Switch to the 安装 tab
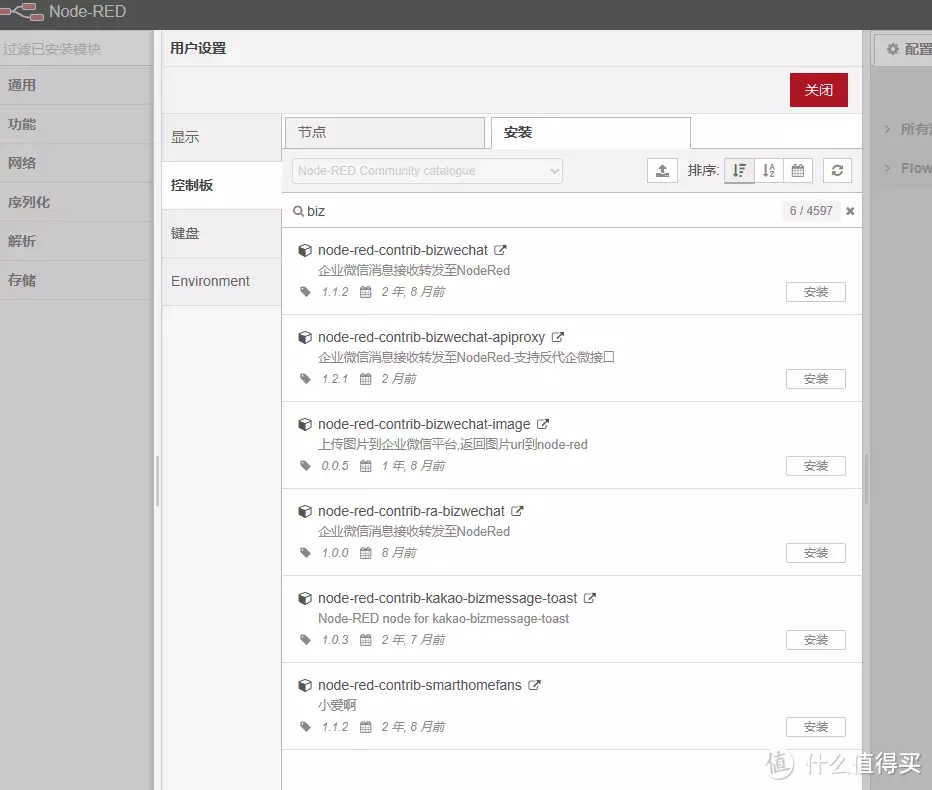This screenshot has width=932, height=790. click(x=591, y=132)
